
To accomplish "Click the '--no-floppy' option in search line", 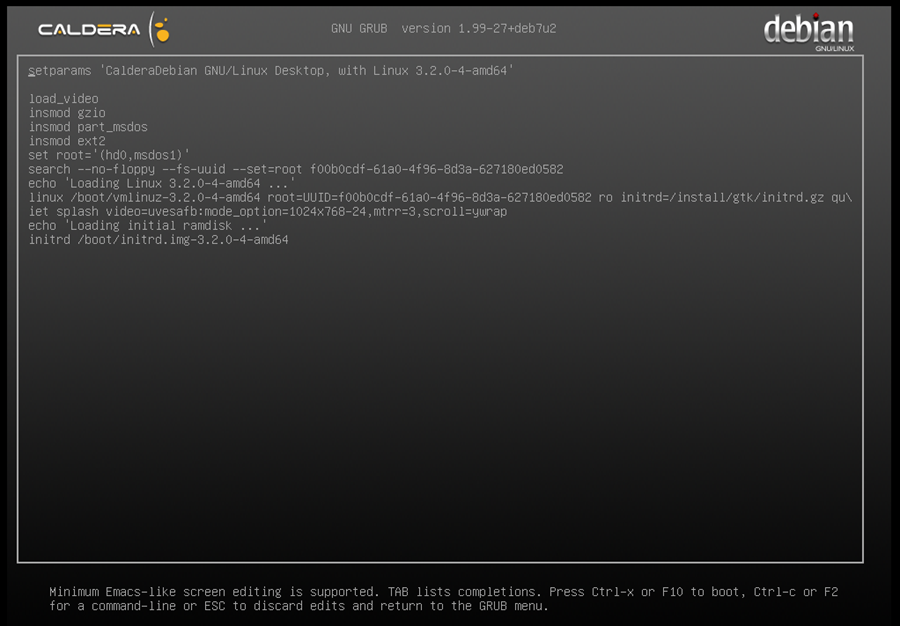I will (x=119, y=169).
